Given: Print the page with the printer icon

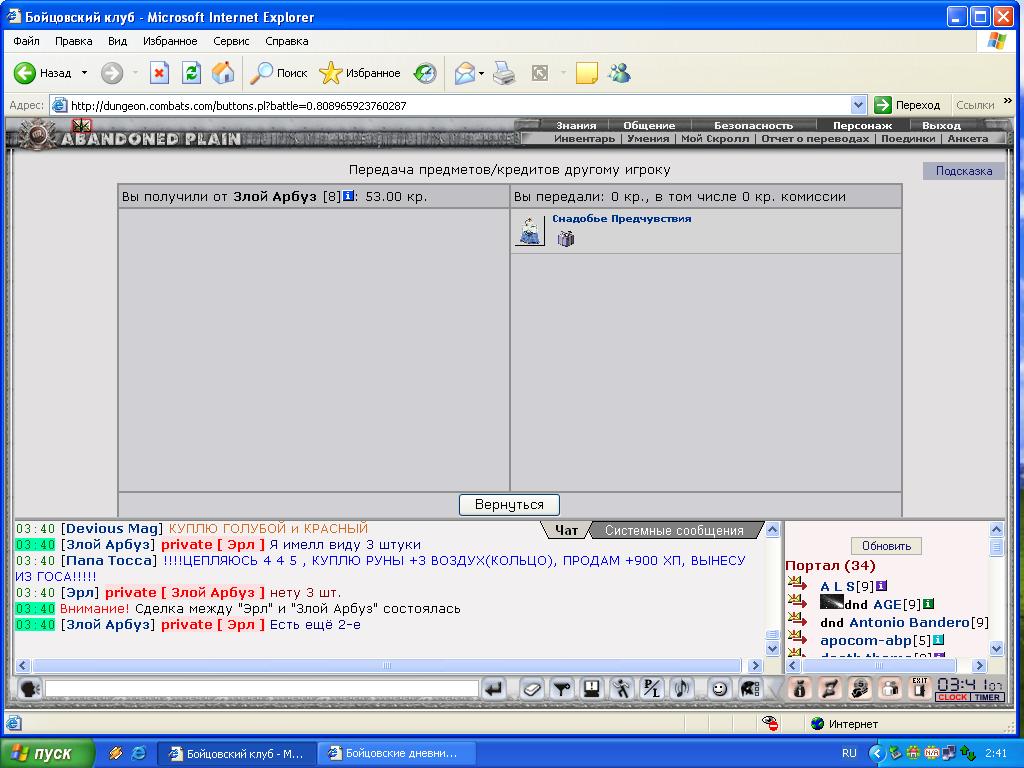Looking at the screenshot, I should tap(504, 73).
